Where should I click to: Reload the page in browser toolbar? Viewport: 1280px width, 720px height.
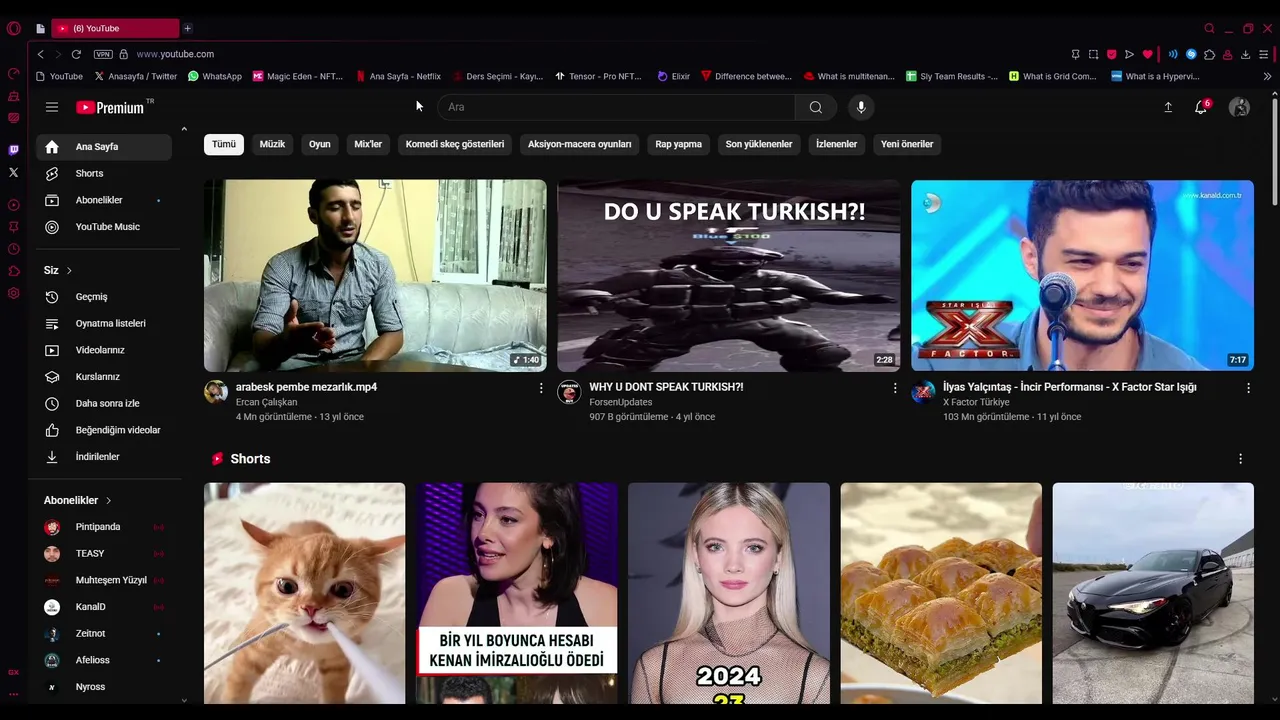coord(76,54)
